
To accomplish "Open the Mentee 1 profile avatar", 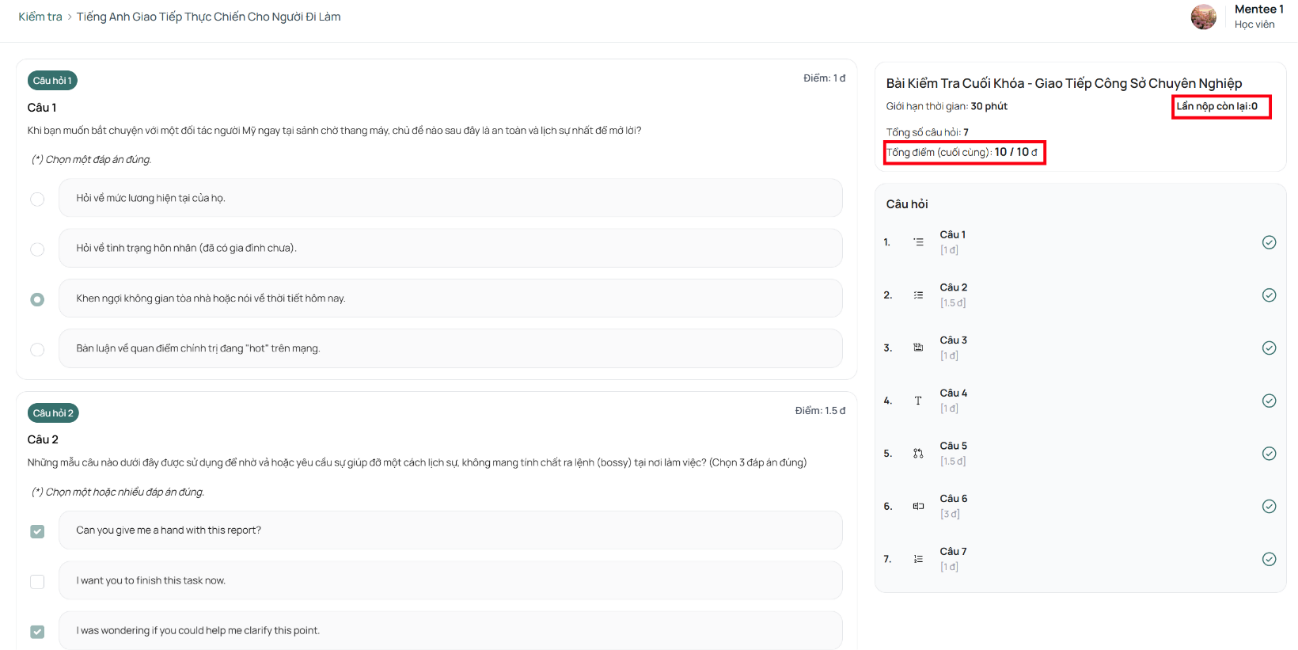I will [x=1204, y=16].
